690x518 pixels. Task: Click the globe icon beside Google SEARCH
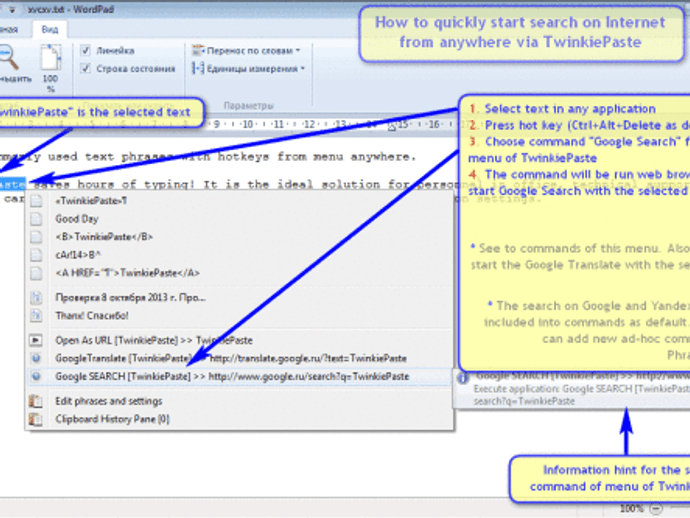[x=36, y=376]
